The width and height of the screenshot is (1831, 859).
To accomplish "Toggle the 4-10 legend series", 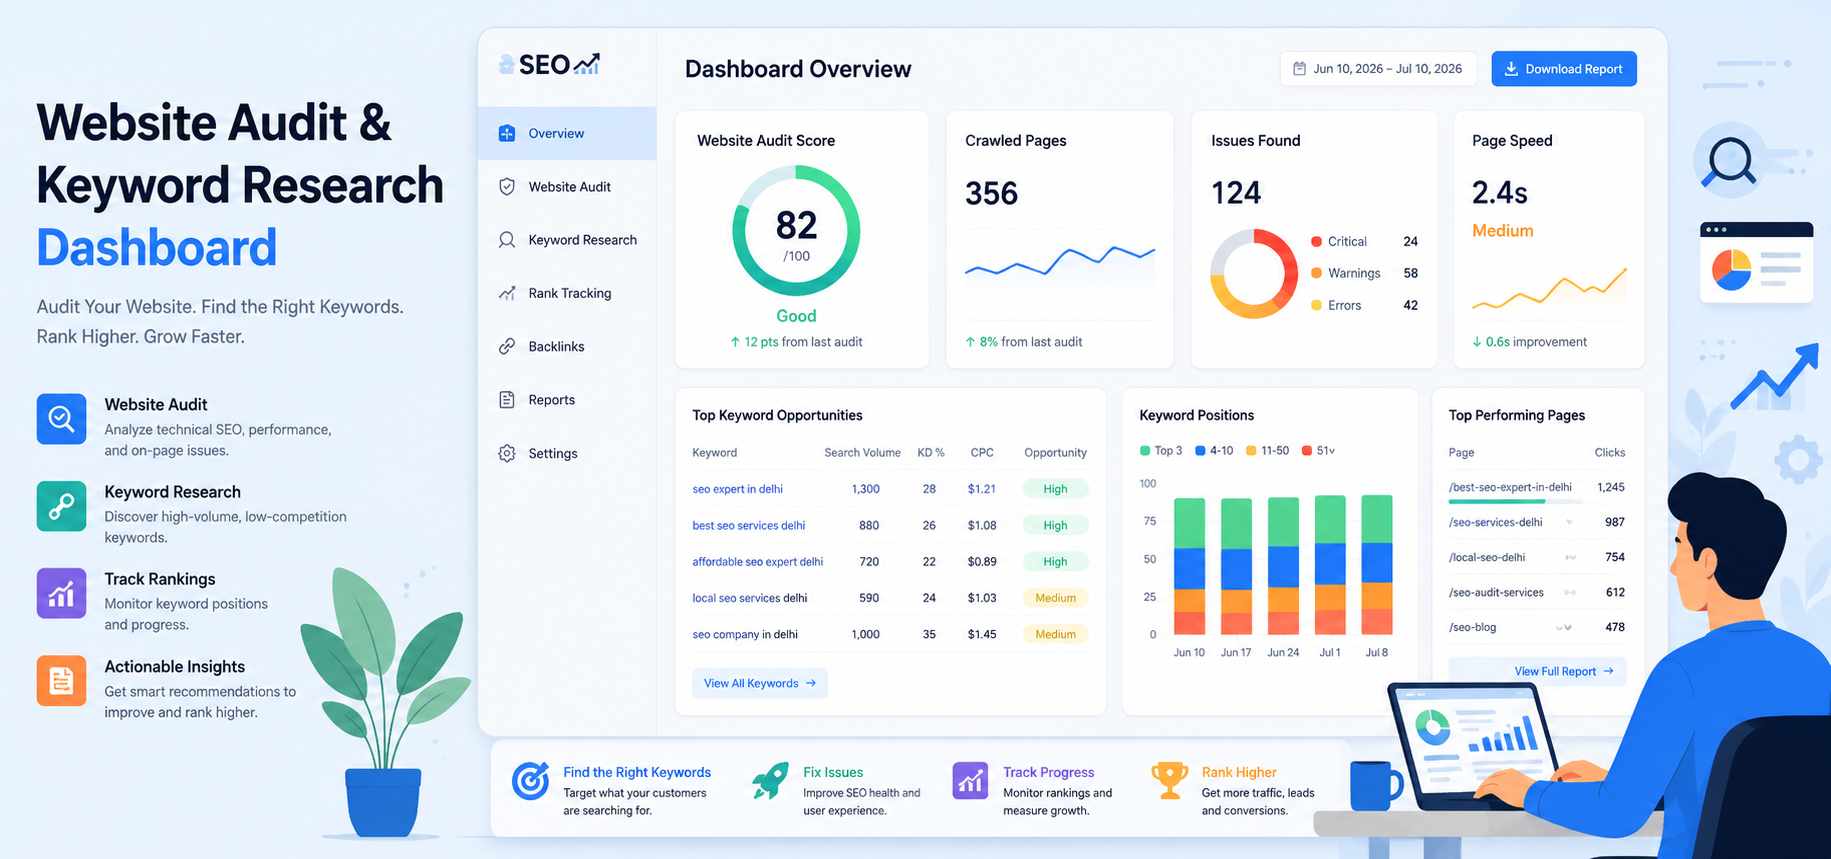I will (x=1214, y=451).
